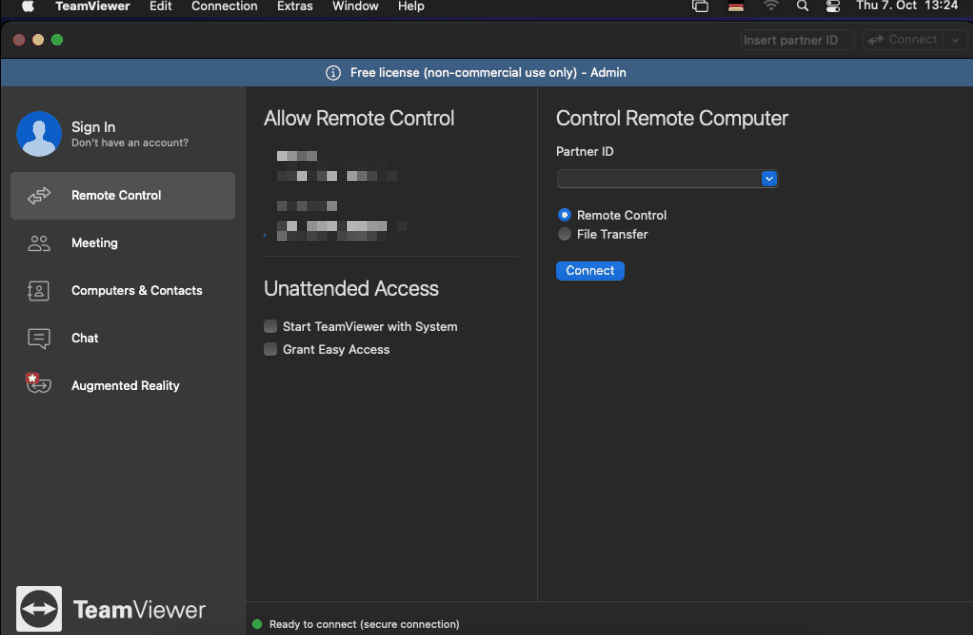Click the date and time in menu bar
The height and width of the screenshot is (635, 973).
pyautogui.click(x=907, y=6)
